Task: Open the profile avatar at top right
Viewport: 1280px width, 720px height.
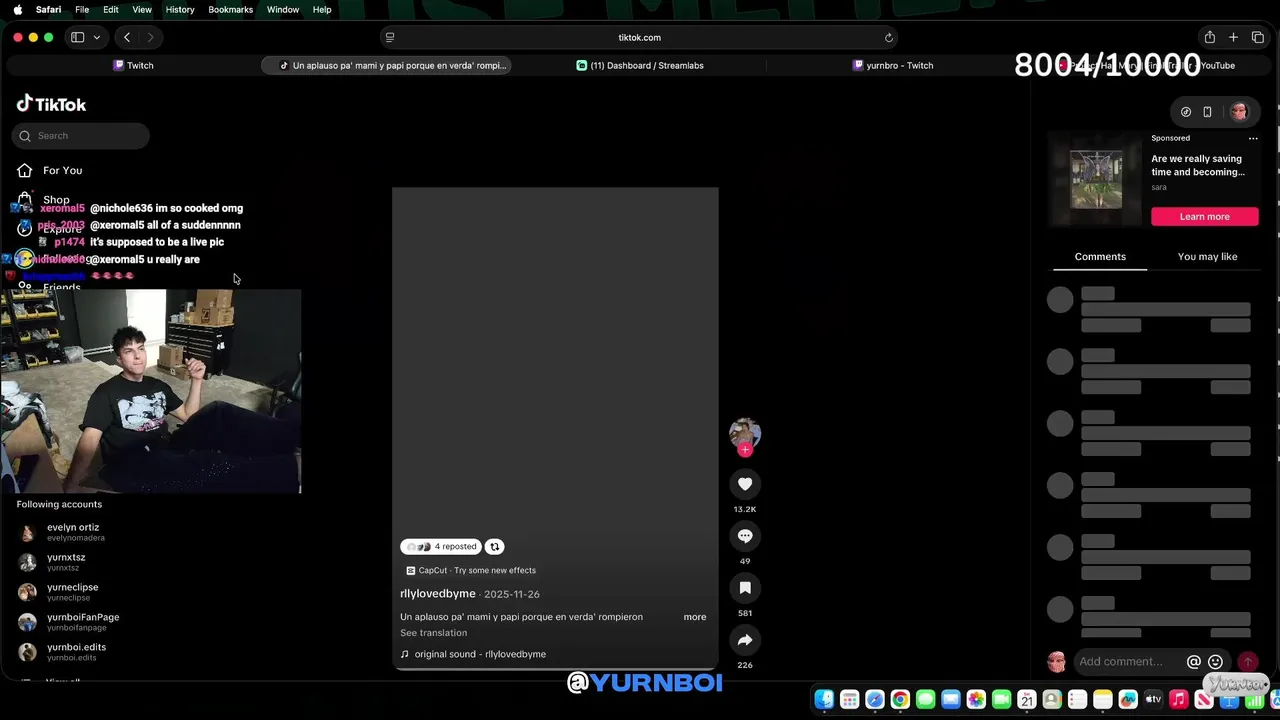Action: click(1239, 112)
